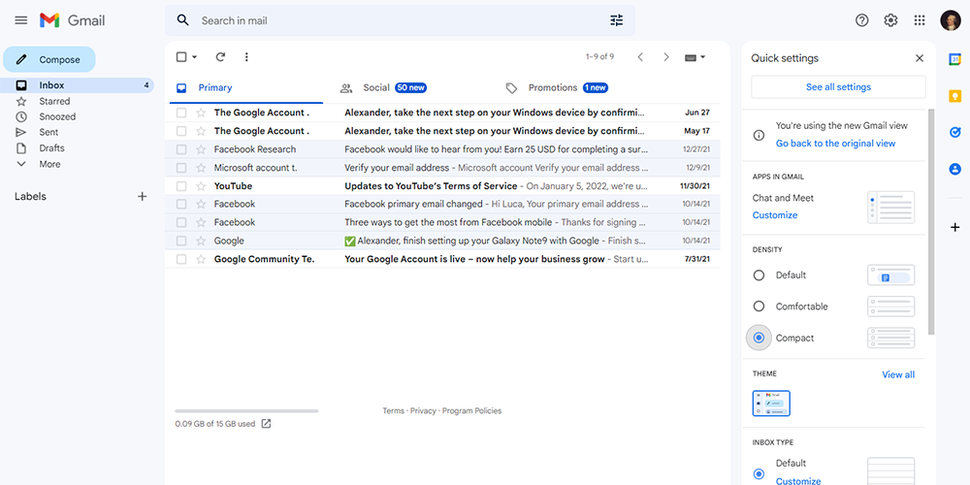Open Three ways to get the most email

[x=442, y=222]
